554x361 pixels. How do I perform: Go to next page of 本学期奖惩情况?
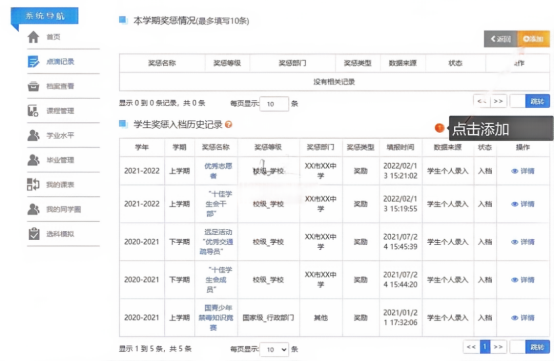498,101
